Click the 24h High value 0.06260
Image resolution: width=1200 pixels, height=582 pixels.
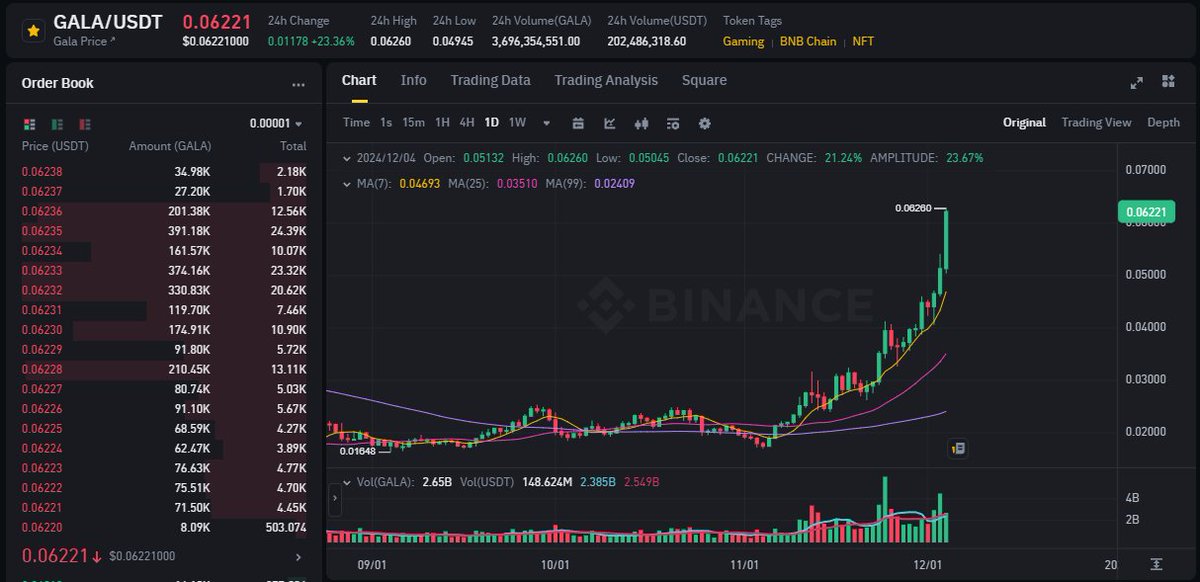click(x=391, y=42)
